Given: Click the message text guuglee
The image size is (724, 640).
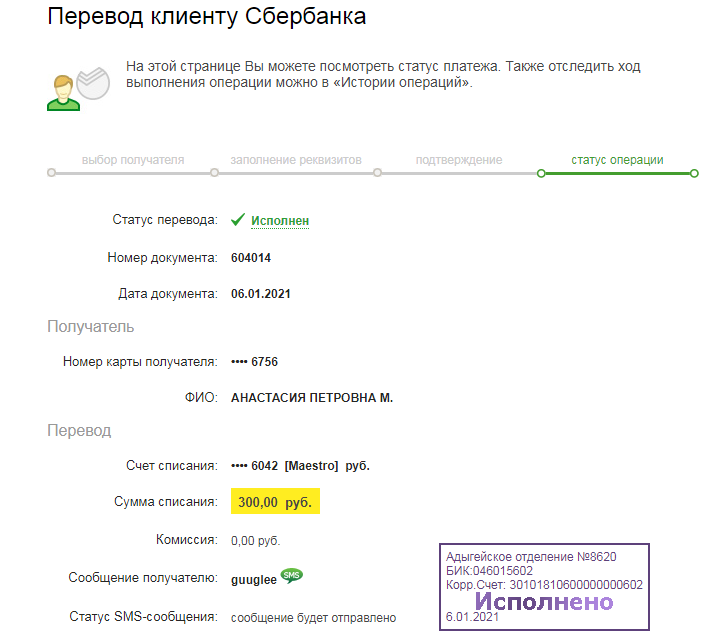Looking at the screenshot, I should [253, 580].
